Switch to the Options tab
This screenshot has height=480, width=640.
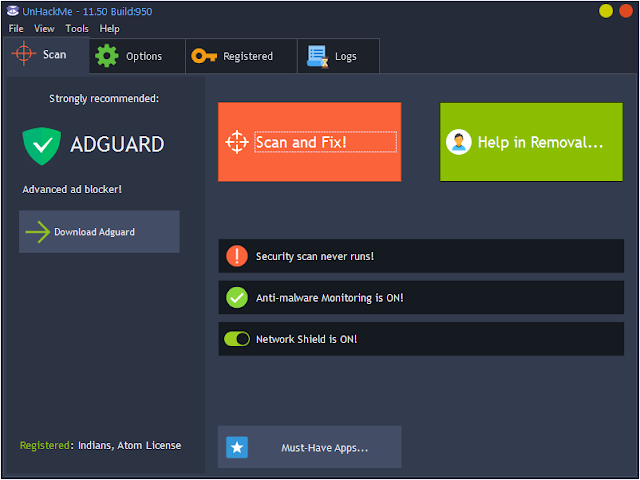(137, 56)
